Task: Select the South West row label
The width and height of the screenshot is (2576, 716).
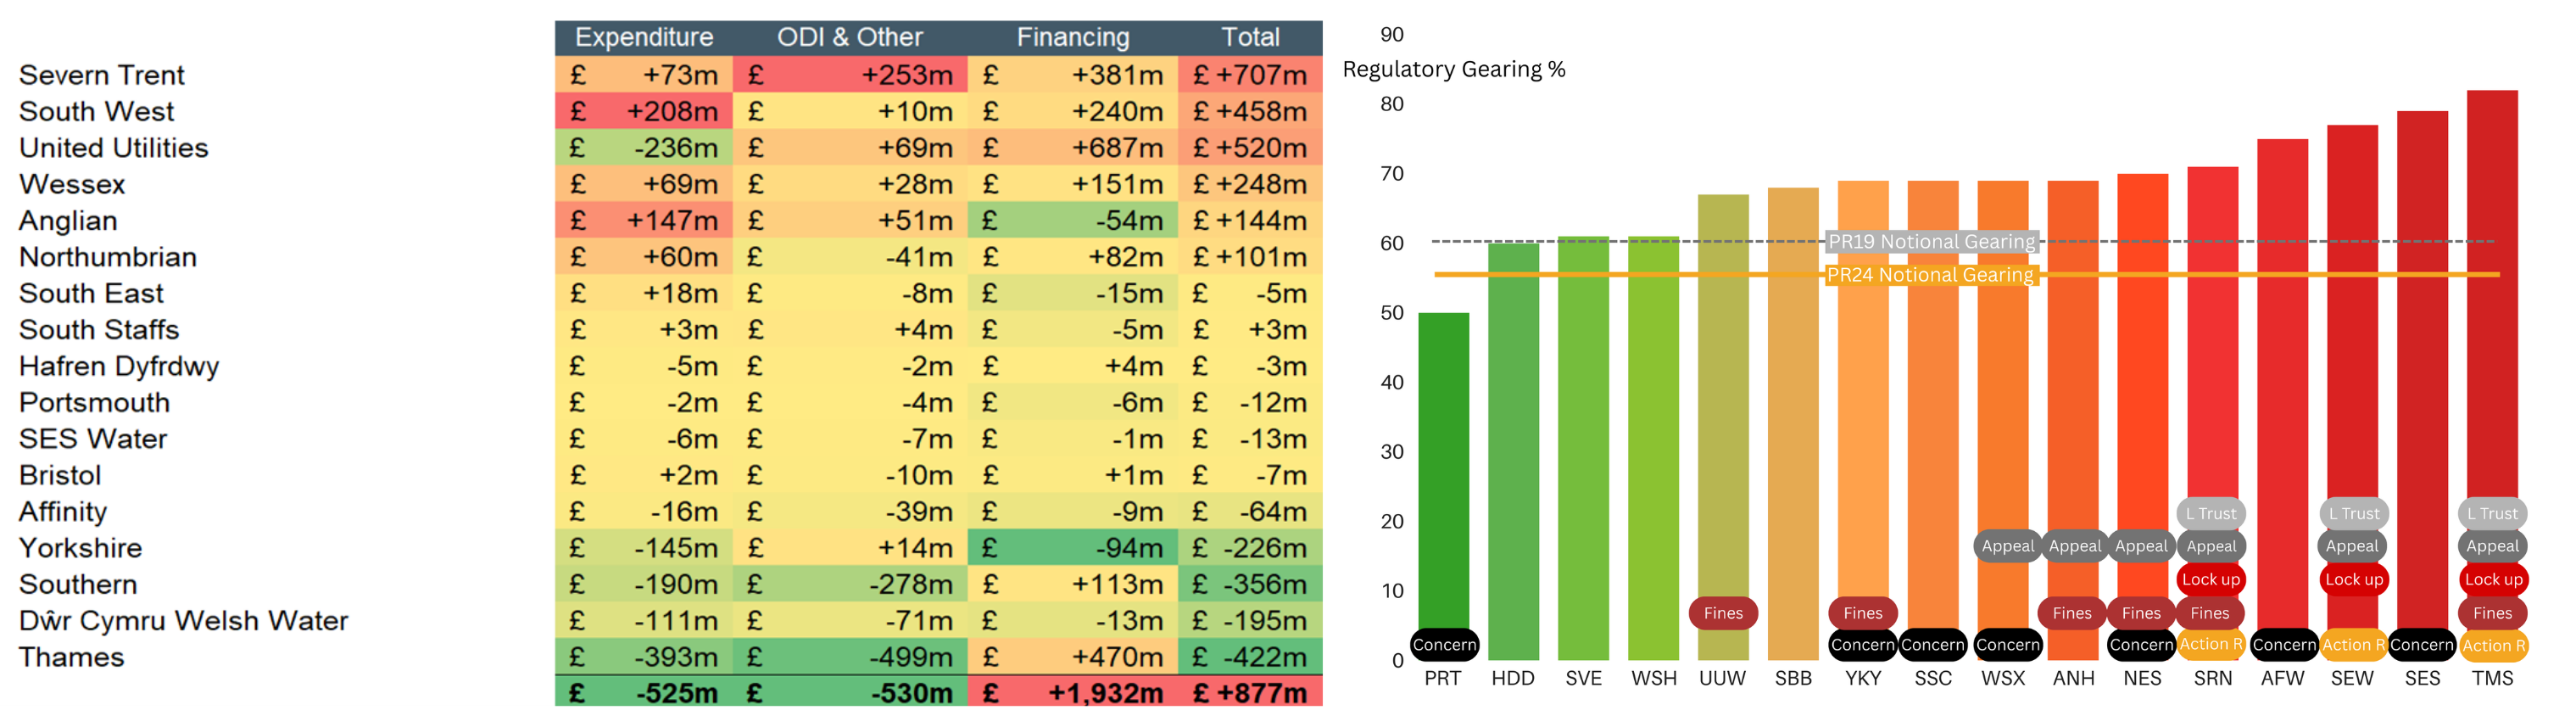Action: point(96,111)
